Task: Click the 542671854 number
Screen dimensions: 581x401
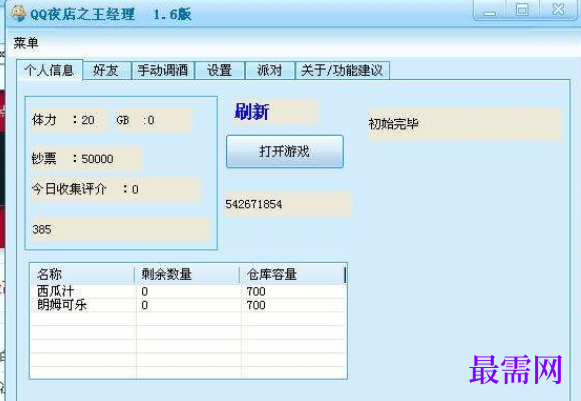Action: [254, 204]
